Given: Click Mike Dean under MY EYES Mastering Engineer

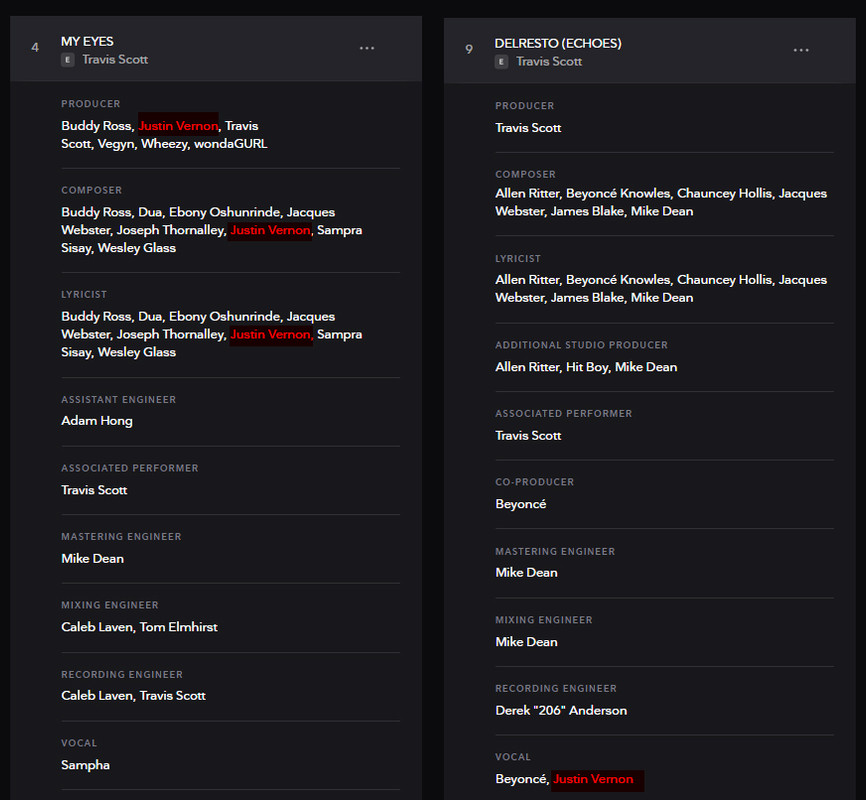Looking at the screenshot, I should [x=92, y=559].
